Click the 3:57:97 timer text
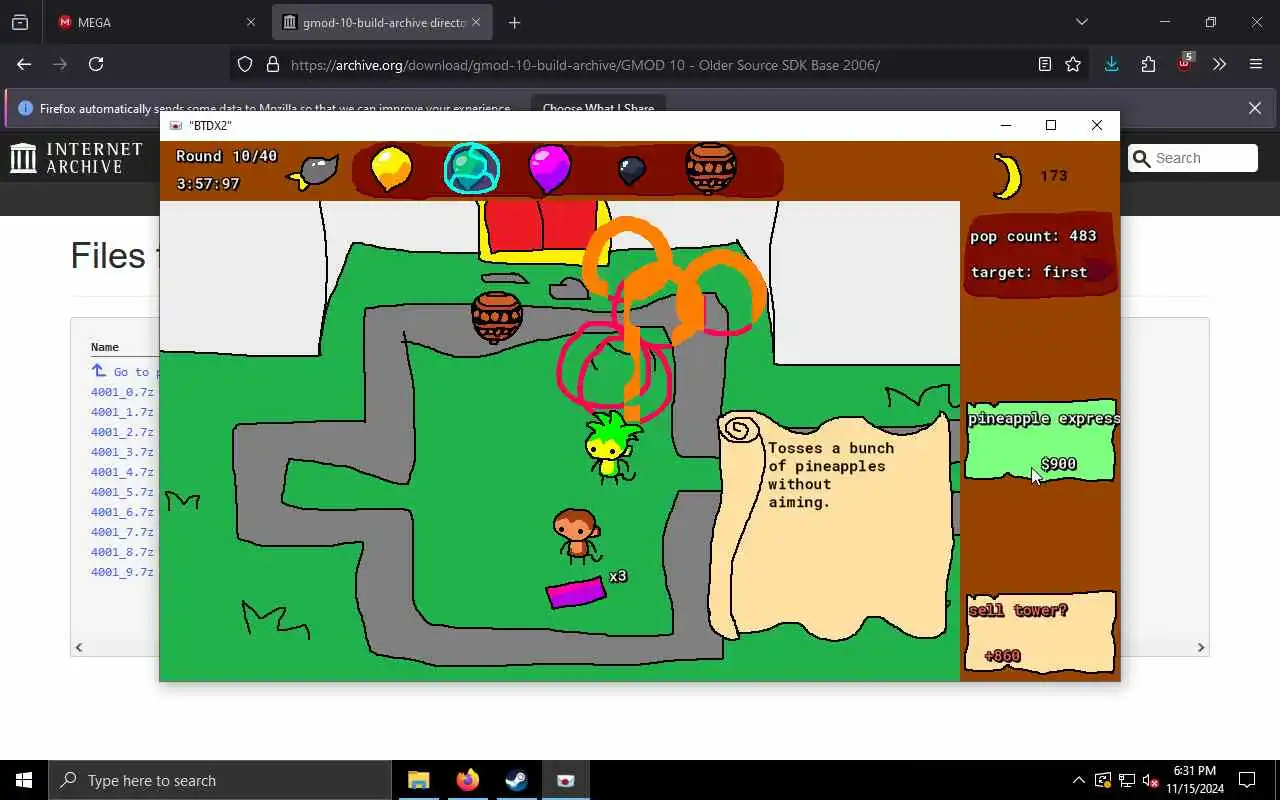This screenshot has width=1280, height=800. click(208, 184)
